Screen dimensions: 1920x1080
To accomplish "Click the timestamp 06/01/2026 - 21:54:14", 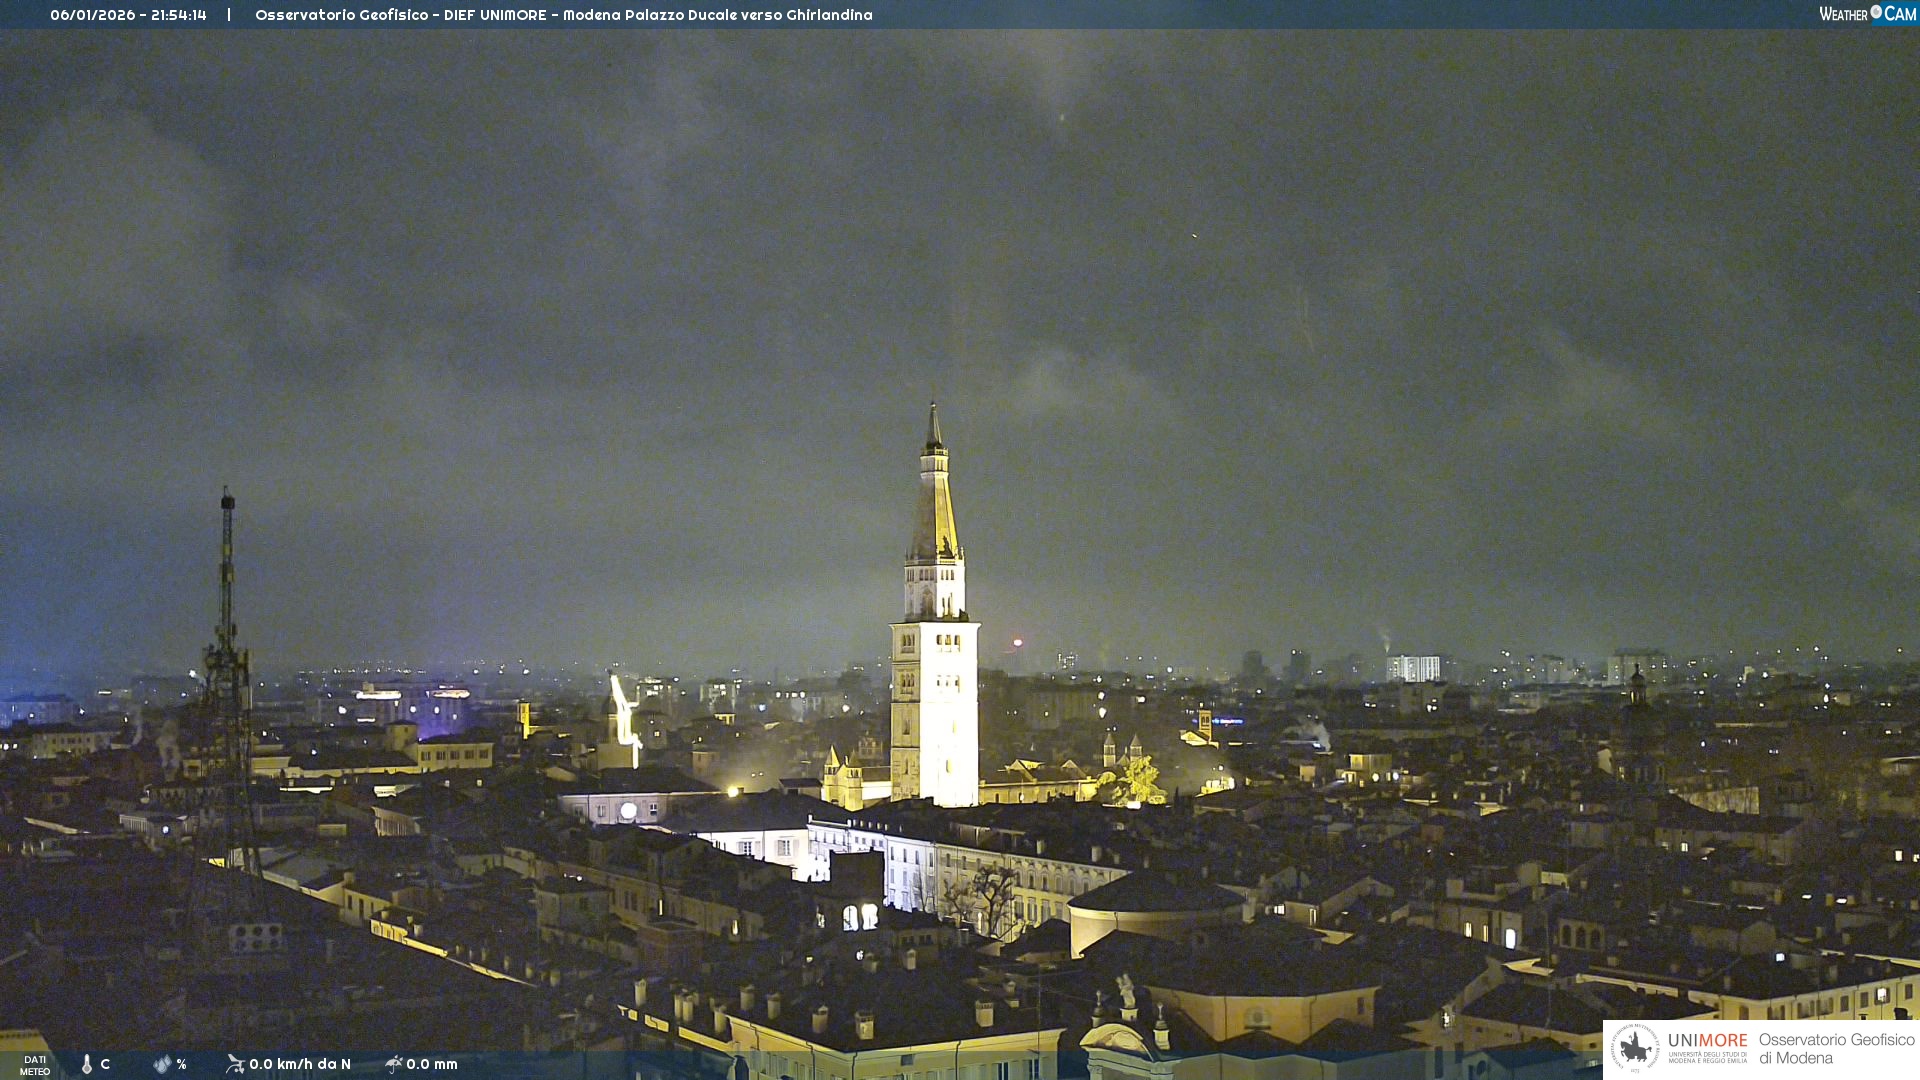I will pos(128,15).
